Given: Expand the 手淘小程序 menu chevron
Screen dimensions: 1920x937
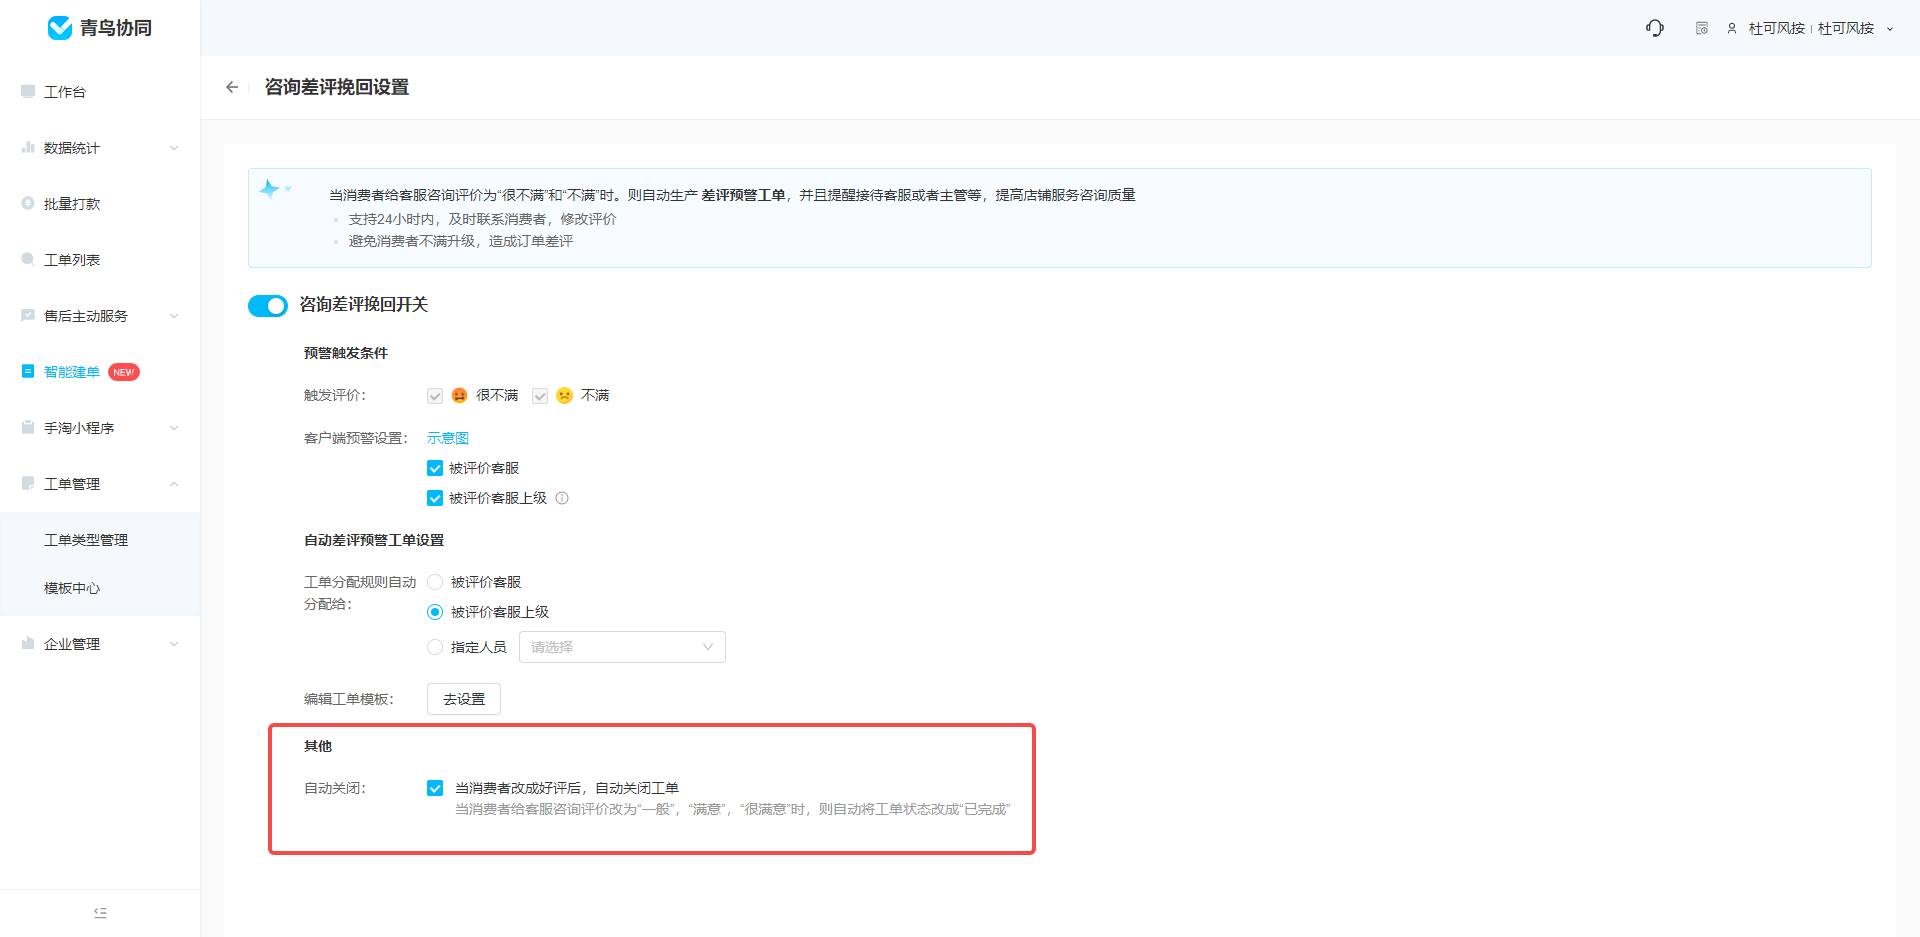Looking at the screenshot, I should coord(174,428).
